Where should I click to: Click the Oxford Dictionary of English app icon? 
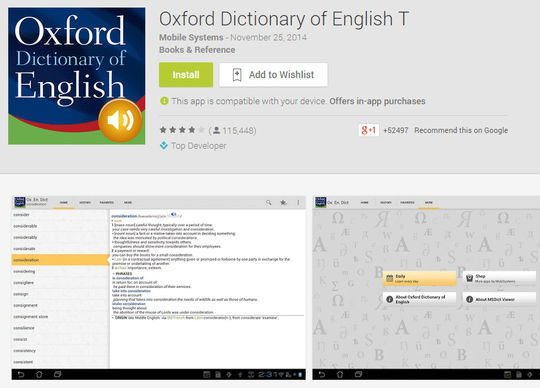(76, 76)
